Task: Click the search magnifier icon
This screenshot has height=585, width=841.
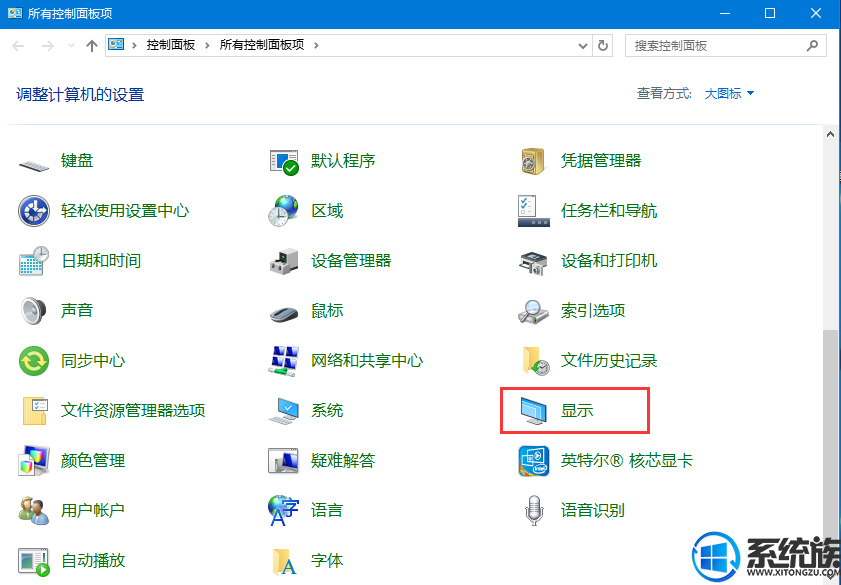Action: click(x=813, y=46)
